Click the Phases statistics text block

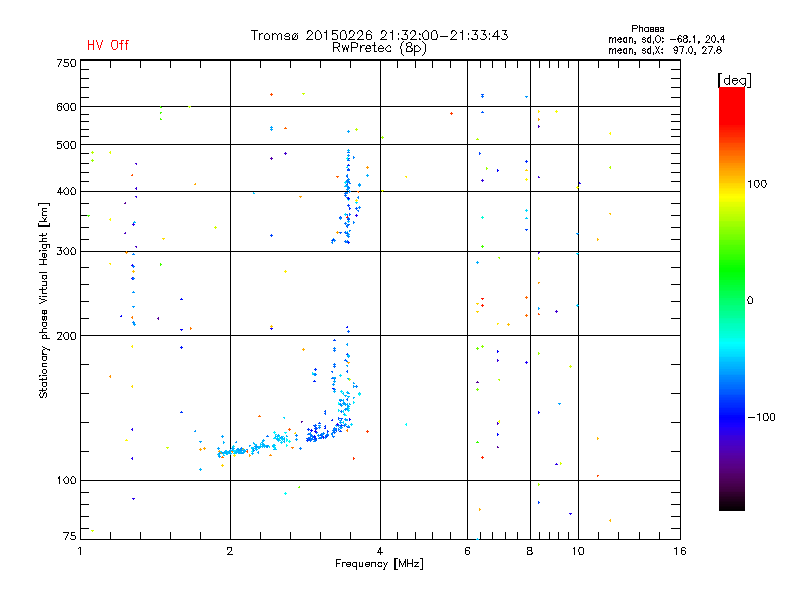666,40
